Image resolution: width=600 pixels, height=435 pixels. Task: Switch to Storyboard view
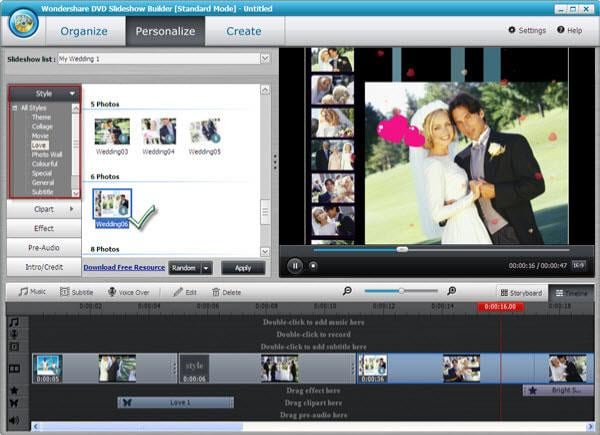[522, 293]
